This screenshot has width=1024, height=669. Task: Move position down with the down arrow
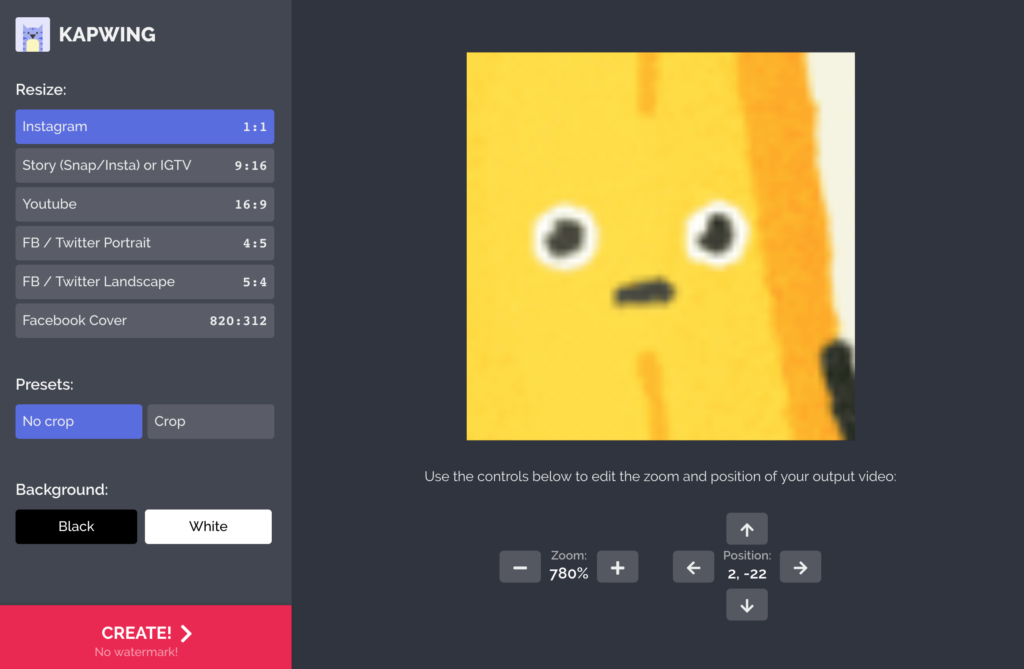pos(747,604)
